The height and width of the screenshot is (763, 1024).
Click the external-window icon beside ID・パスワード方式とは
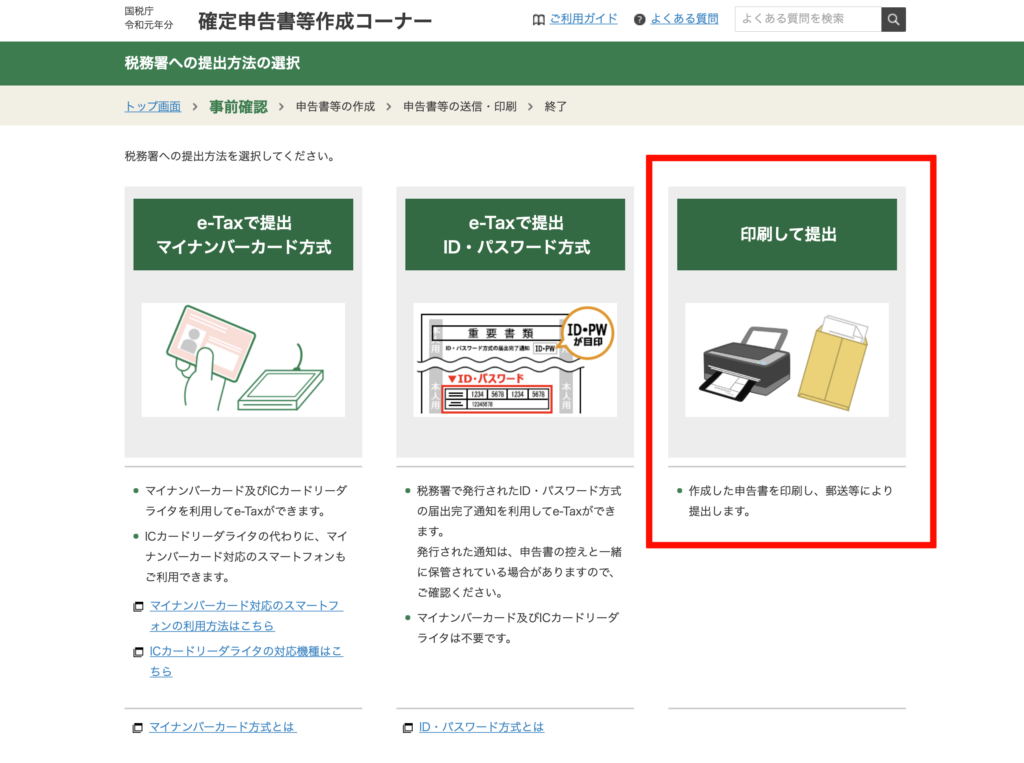tap(407, 728)
